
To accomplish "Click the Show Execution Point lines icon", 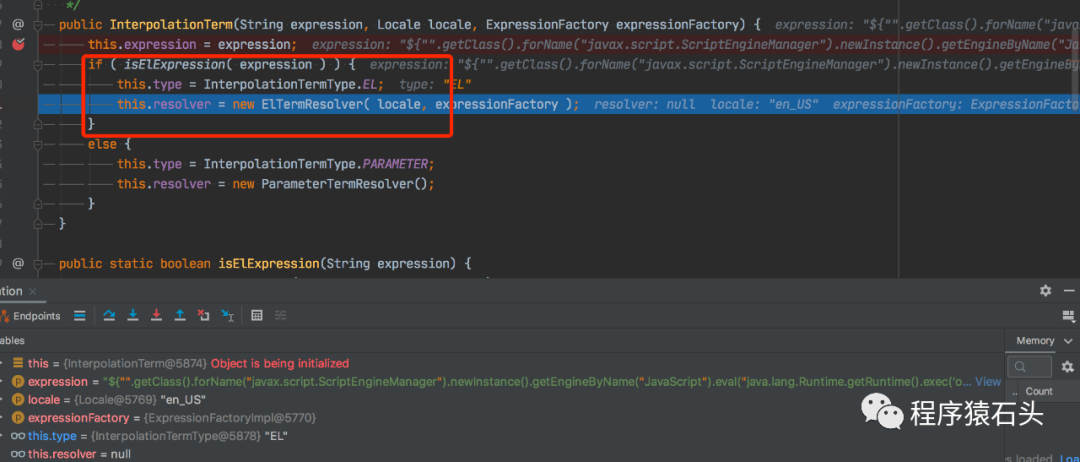I will 80,315.
